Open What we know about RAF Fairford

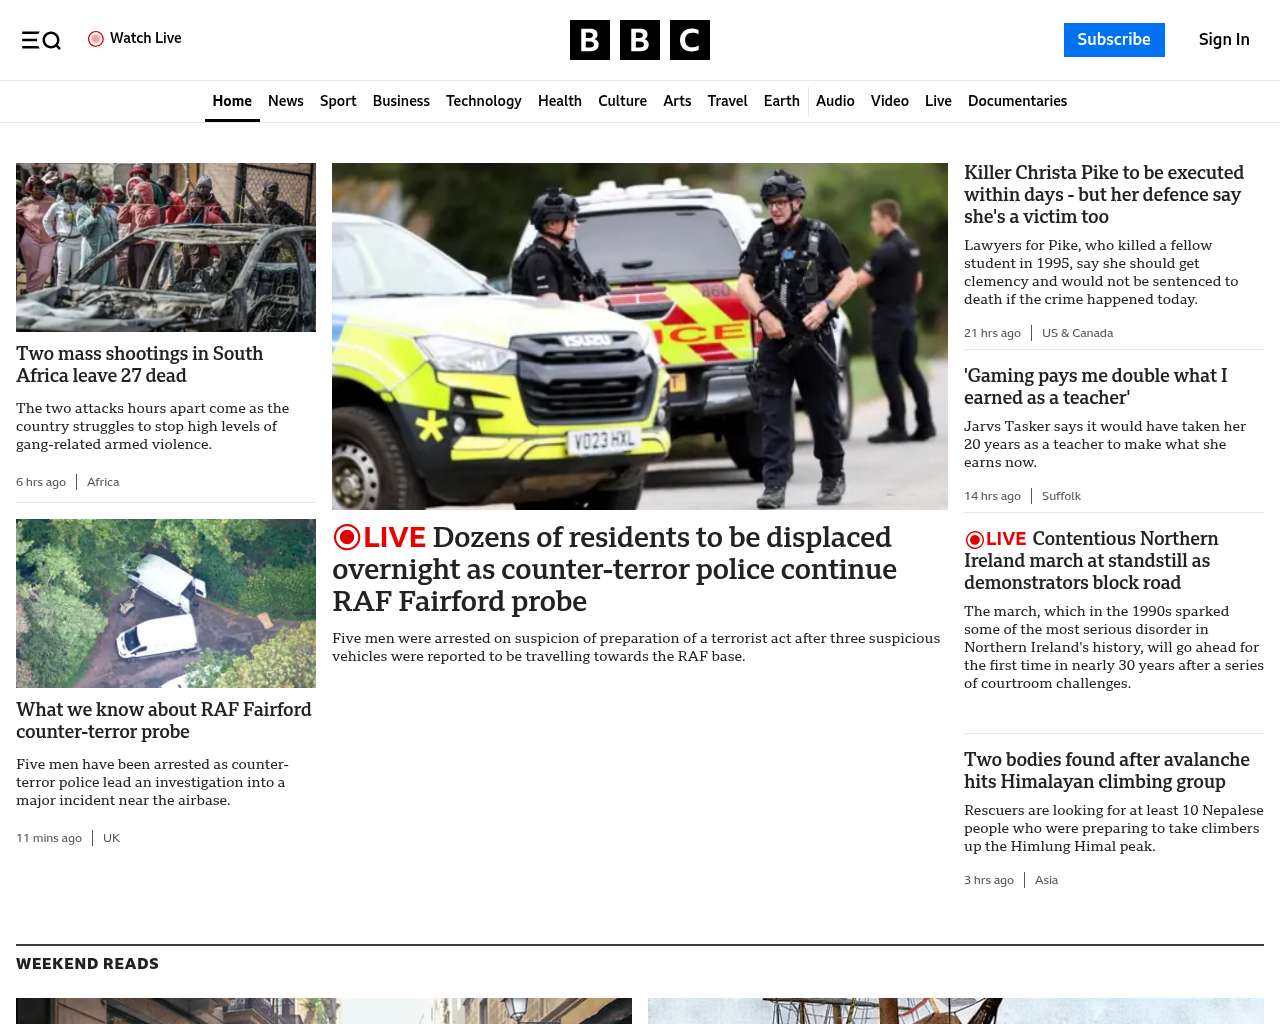164,721
